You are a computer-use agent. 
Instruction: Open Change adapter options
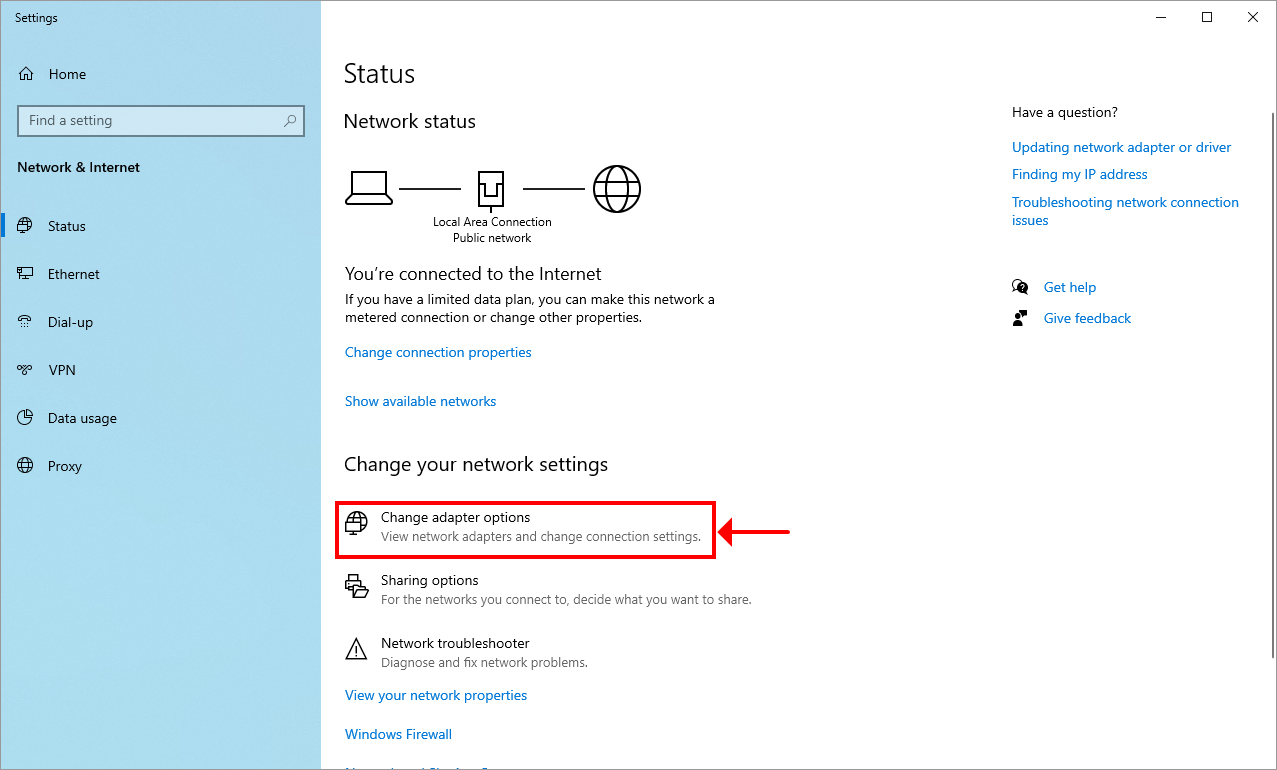click(x=455, y=518)
